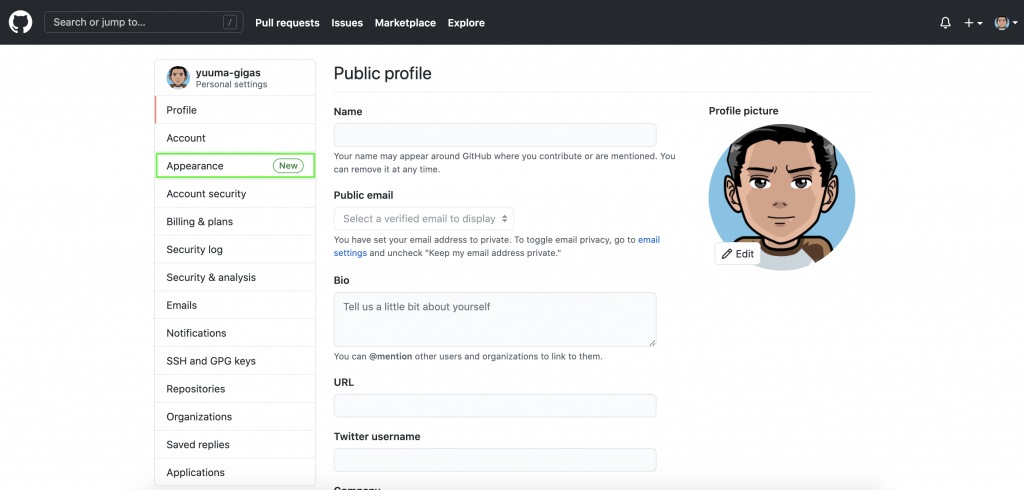Image resolution: width=1024 pixels, height=490 pixels.
Task: Go to Issues in top navigation
Action: (x=347, y=23)
